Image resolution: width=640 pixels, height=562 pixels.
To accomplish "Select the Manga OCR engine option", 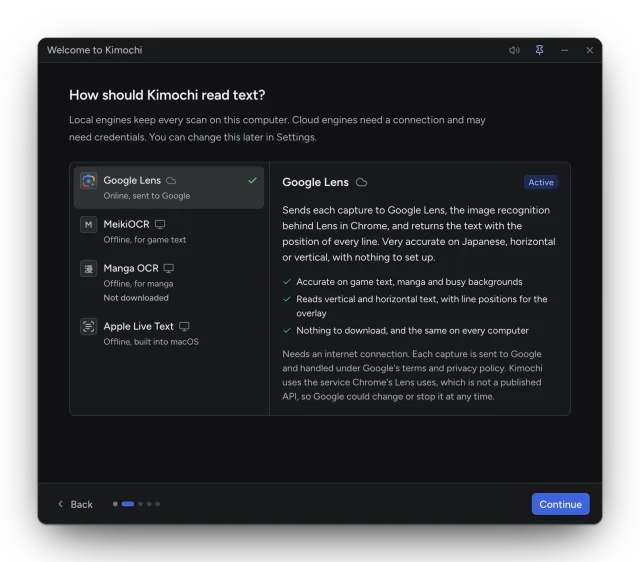I will (x=169, y=282).
